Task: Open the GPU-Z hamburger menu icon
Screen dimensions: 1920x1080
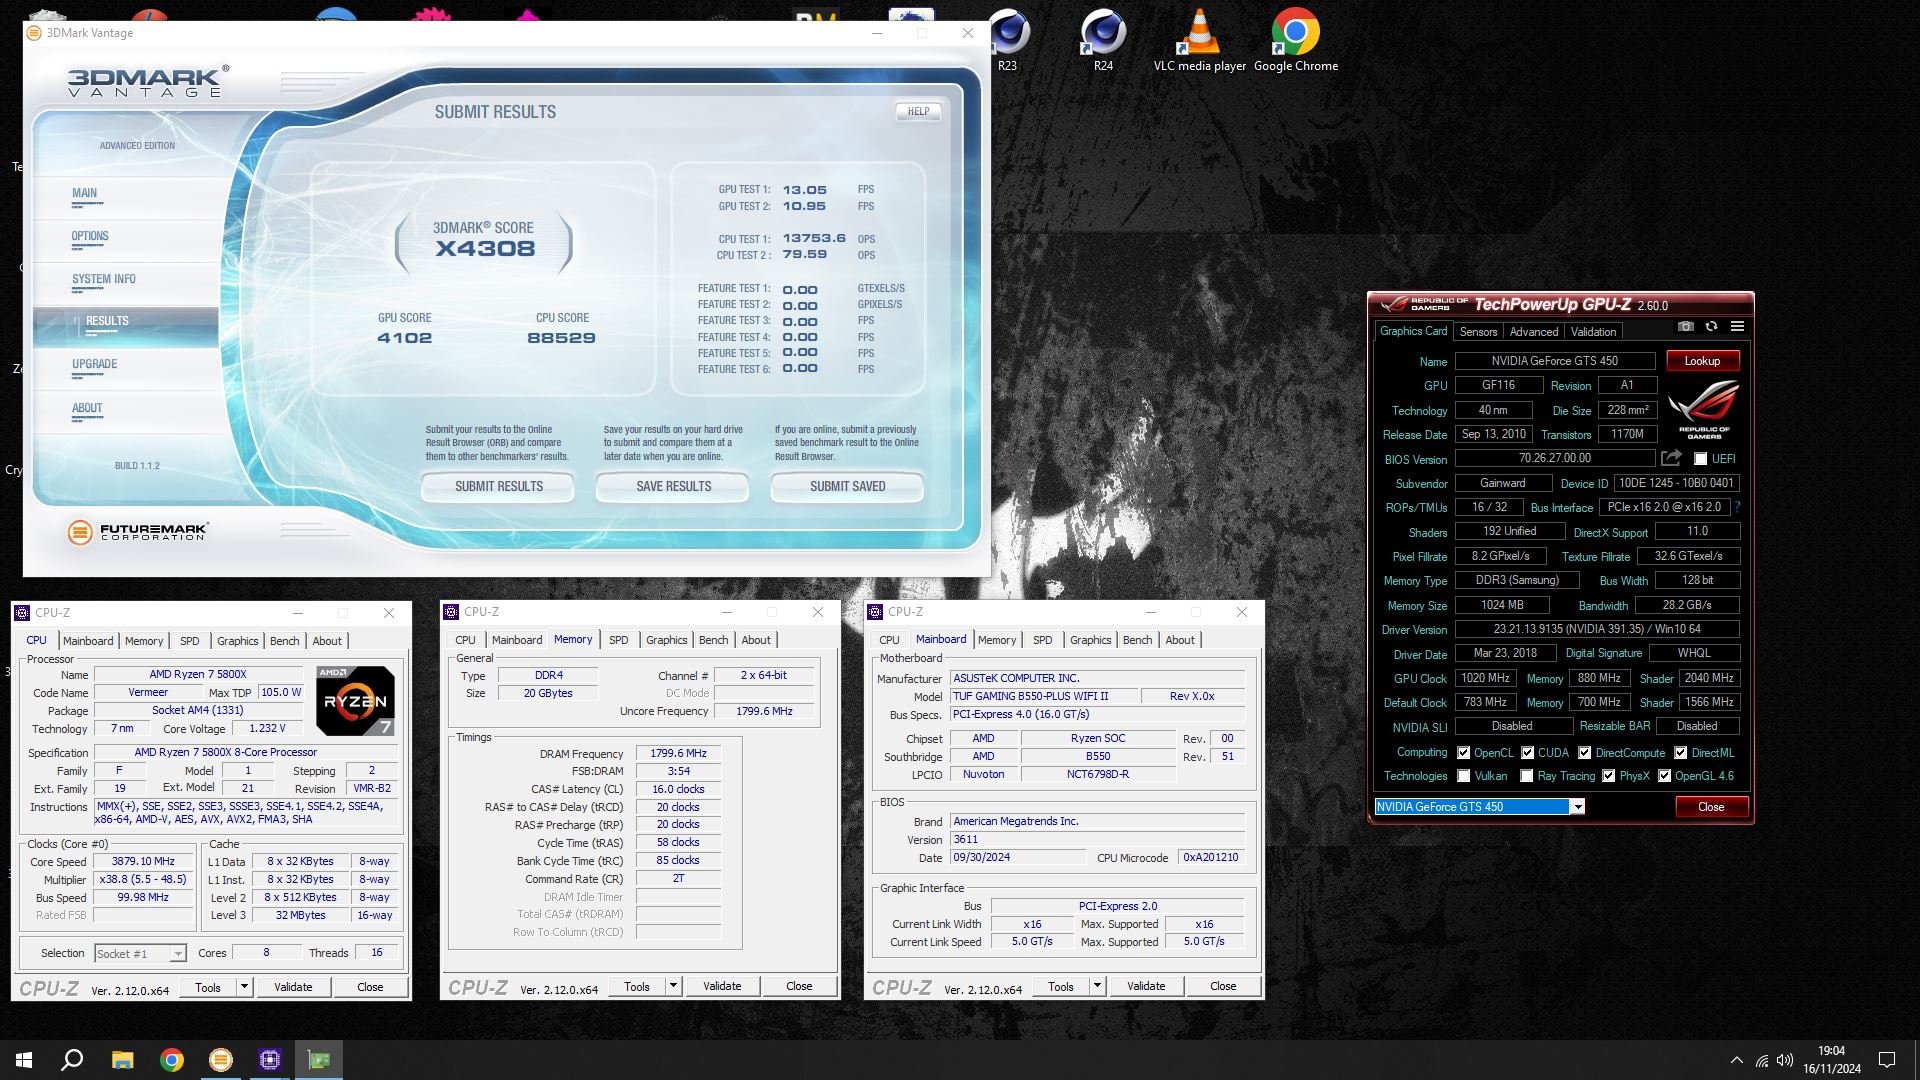Action: 1737,327
